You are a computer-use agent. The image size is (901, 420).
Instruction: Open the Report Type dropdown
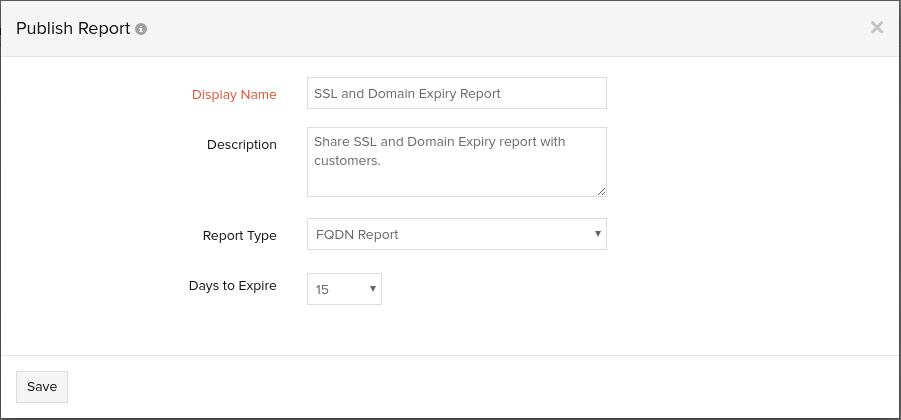pyautogui.click(x=456, y=234)
